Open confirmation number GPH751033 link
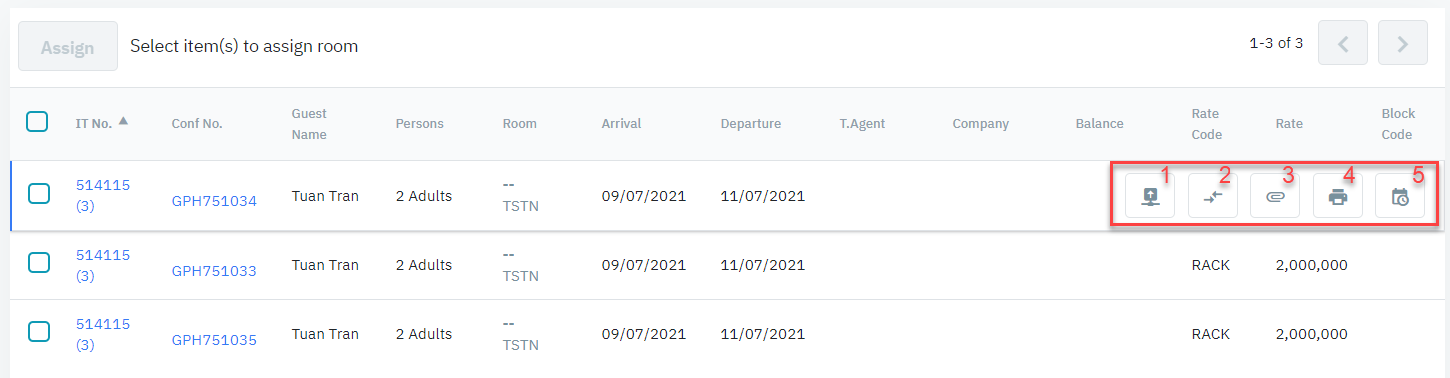Image resolution: width=1450 pixels, height=378 pixels. (214, 271)
